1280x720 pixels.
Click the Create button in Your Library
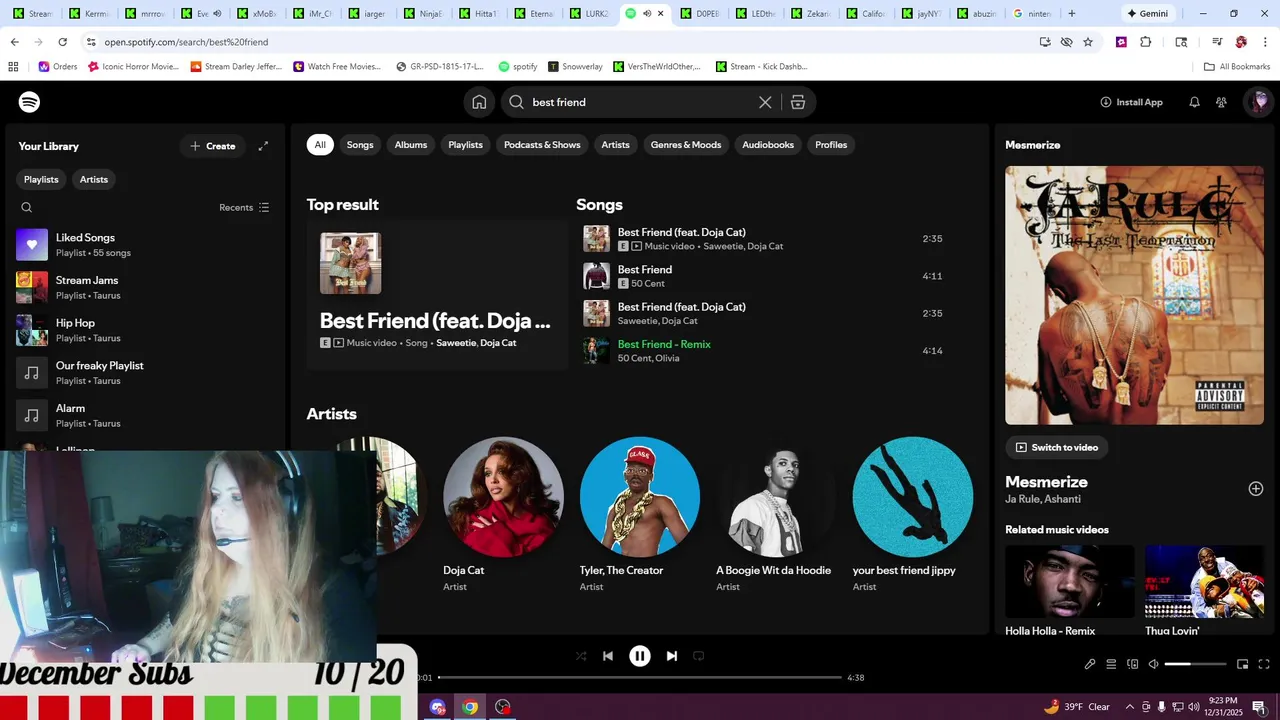tap(212, 146)
